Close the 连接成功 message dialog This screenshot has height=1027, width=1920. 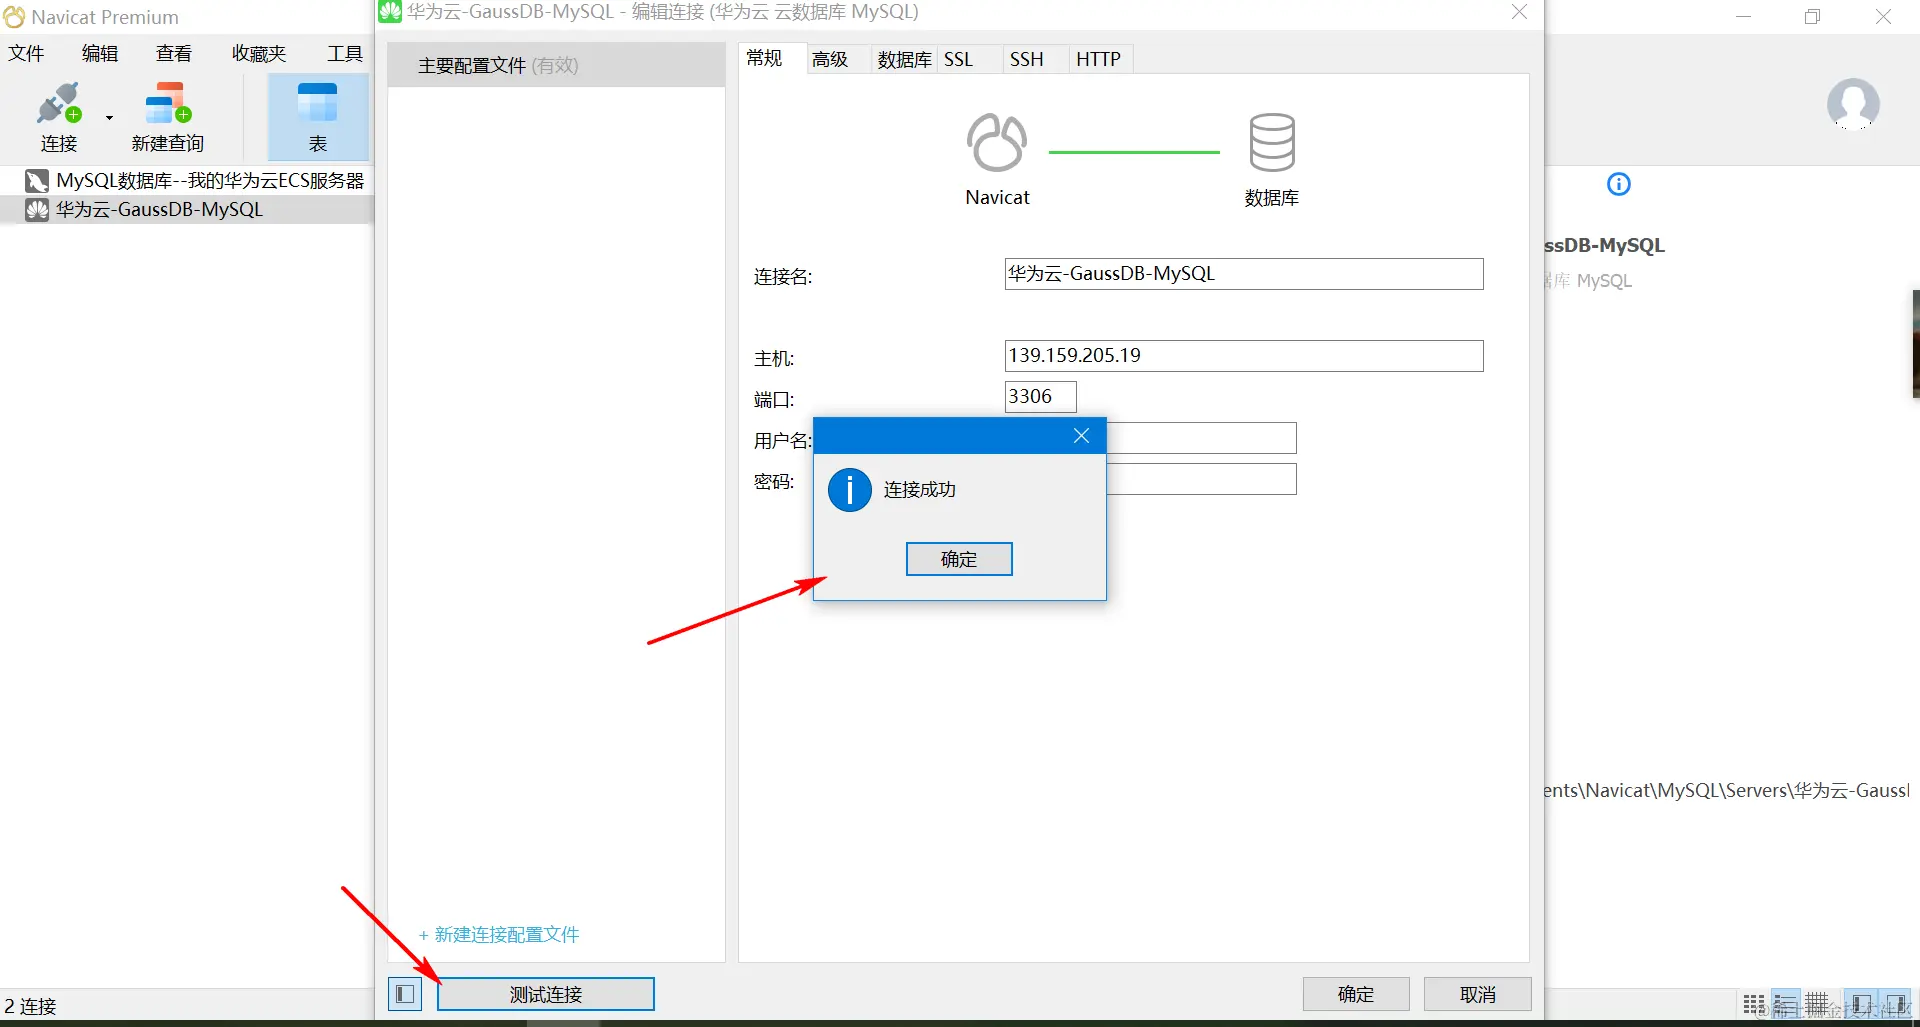coord(1081,436)
